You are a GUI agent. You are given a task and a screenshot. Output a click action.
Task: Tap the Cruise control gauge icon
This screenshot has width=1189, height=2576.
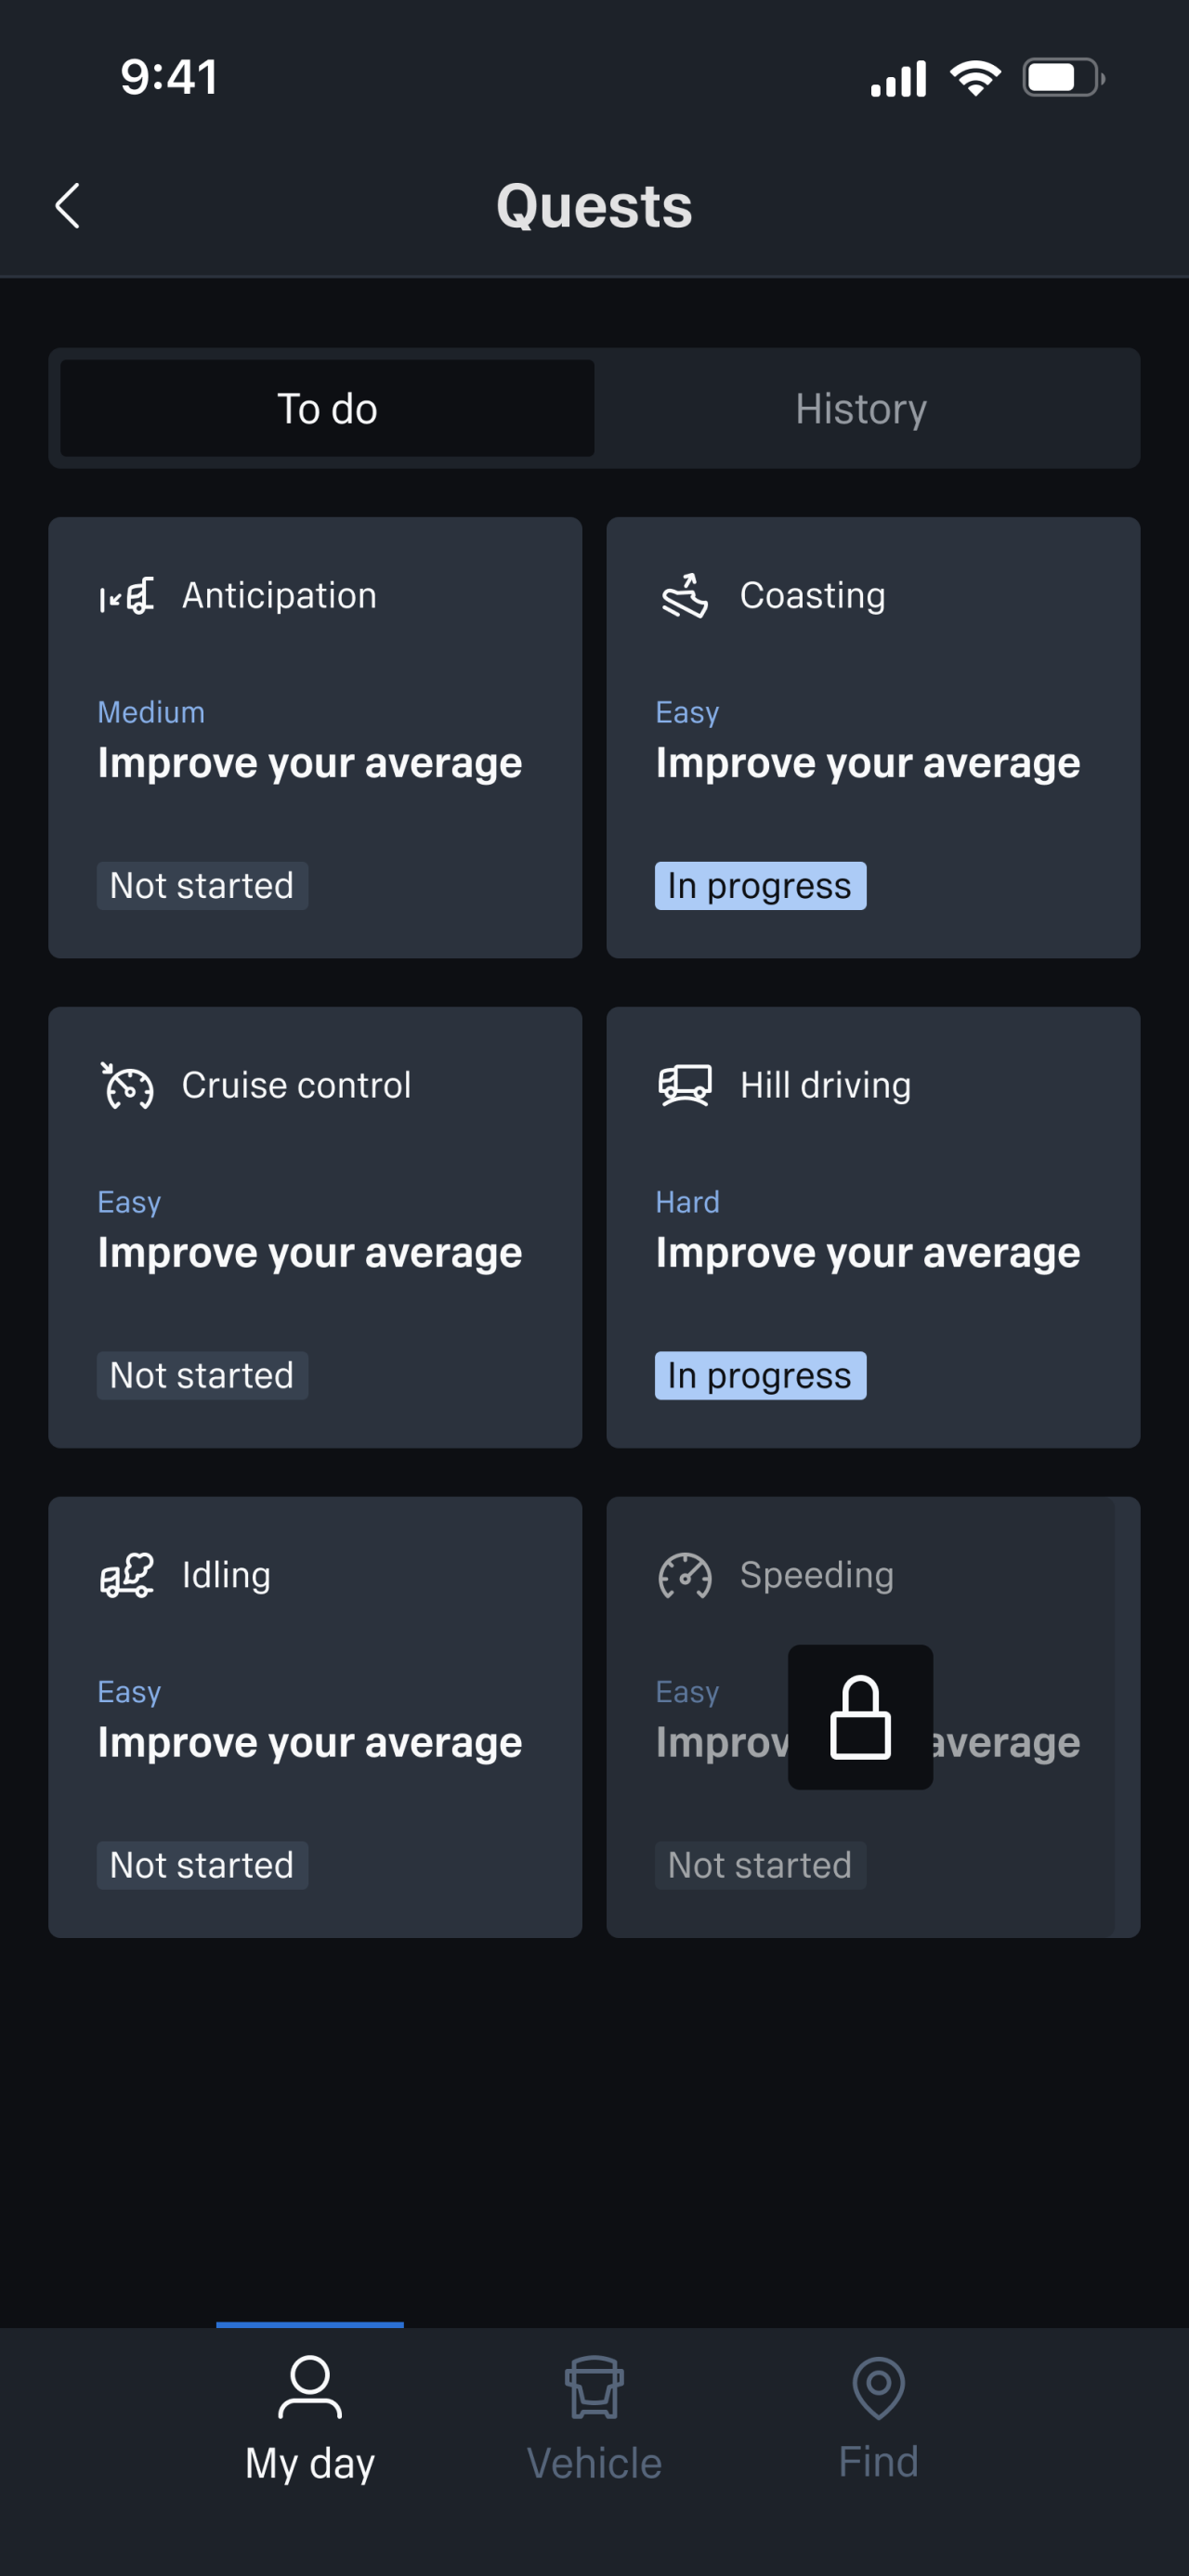pyautogui.click(x=127, y=1086)
